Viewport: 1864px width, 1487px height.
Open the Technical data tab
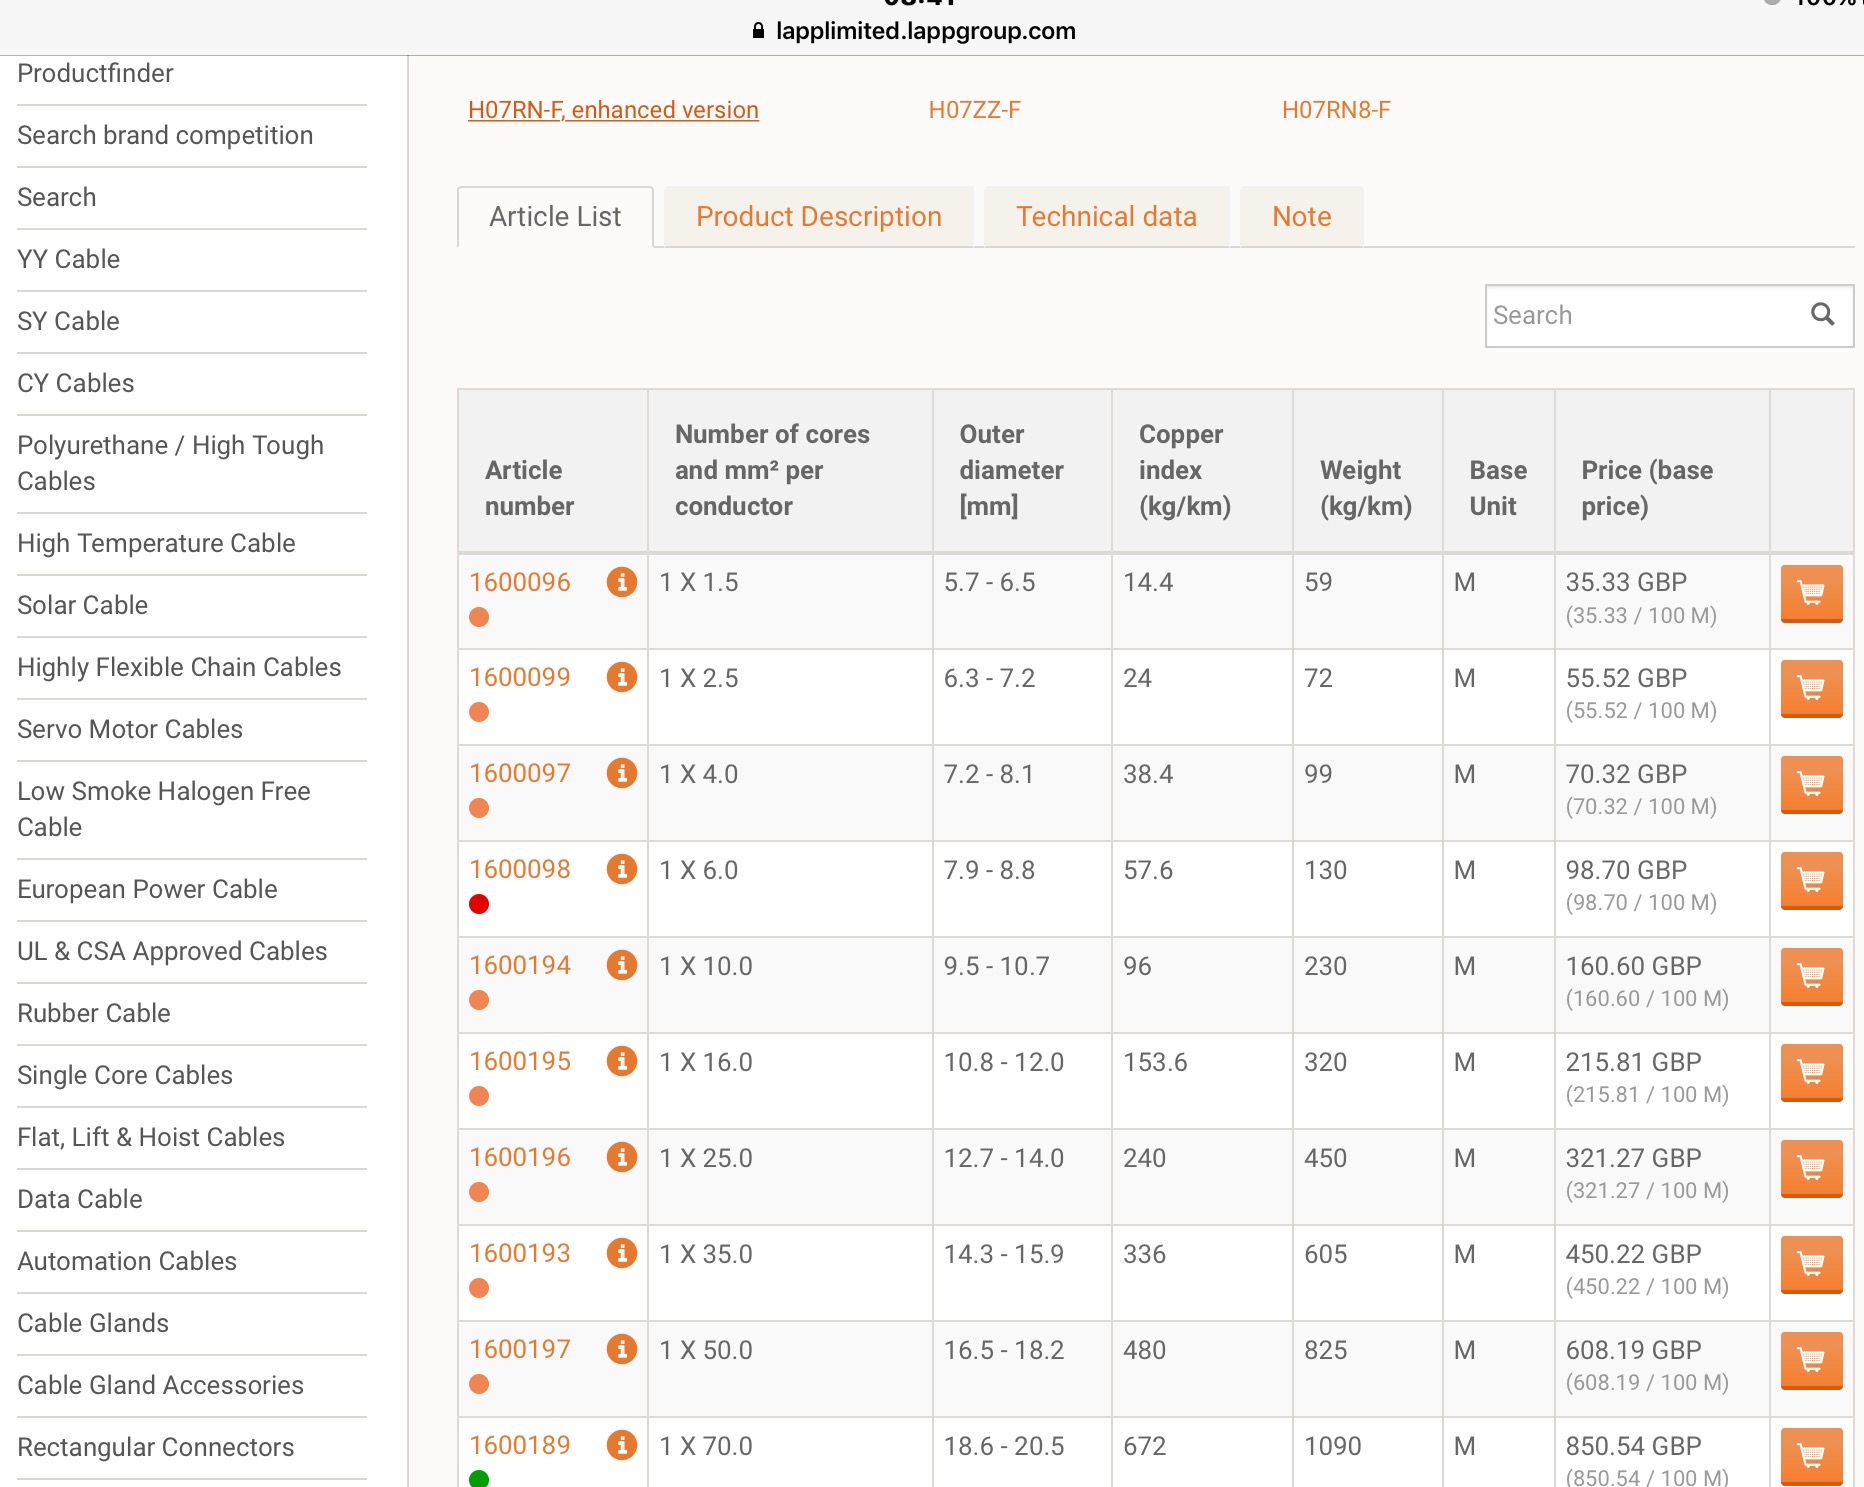[x=1106, y=217]
